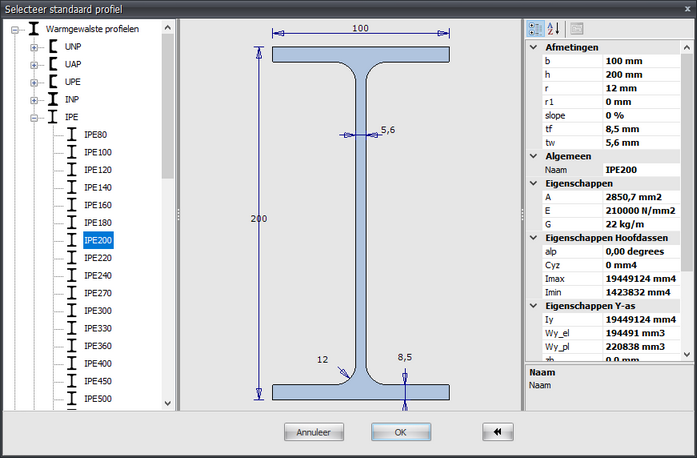The height and width of the screenshot is (458, 697).
Task: Expand the UAP profile group
Action: [34, 65]
